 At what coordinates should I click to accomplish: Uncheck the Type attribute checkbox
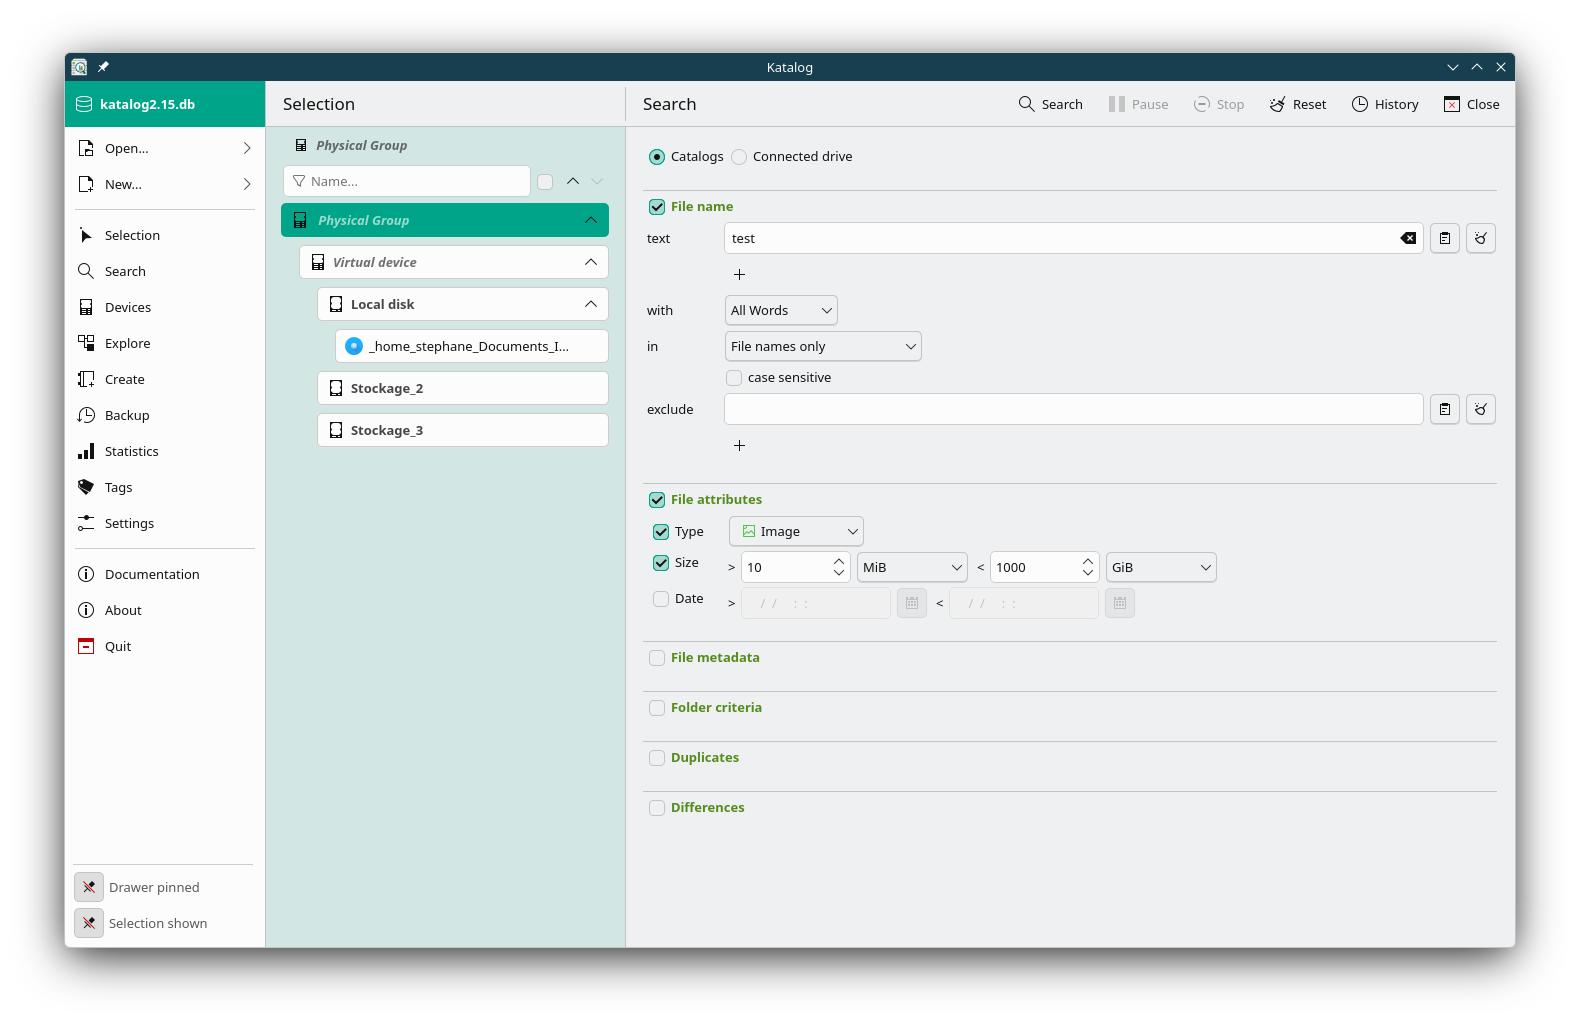pyautogui.click(x=661, y=532)
